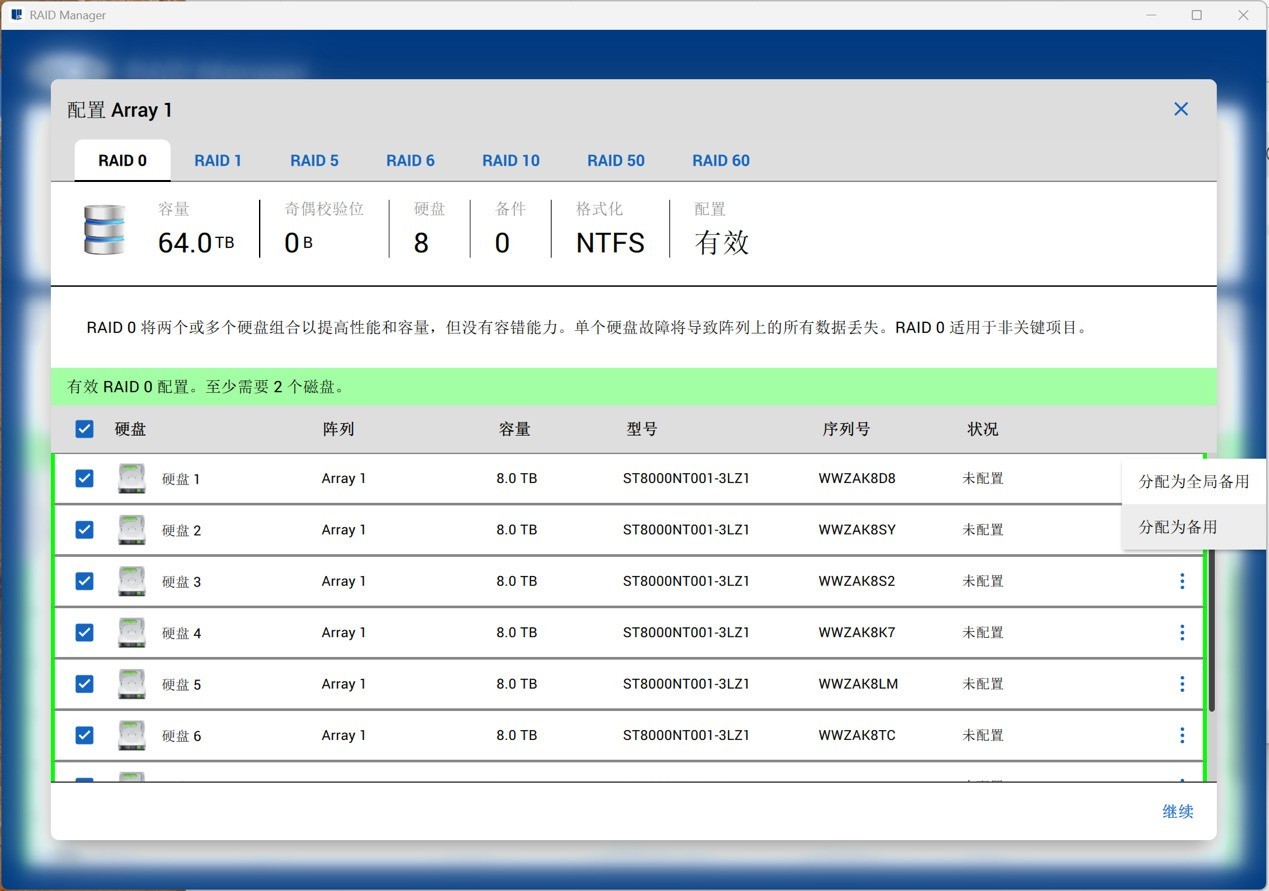Close the 配置 Array 1 dialog
1269x891 pixels.
(1181, 109)
